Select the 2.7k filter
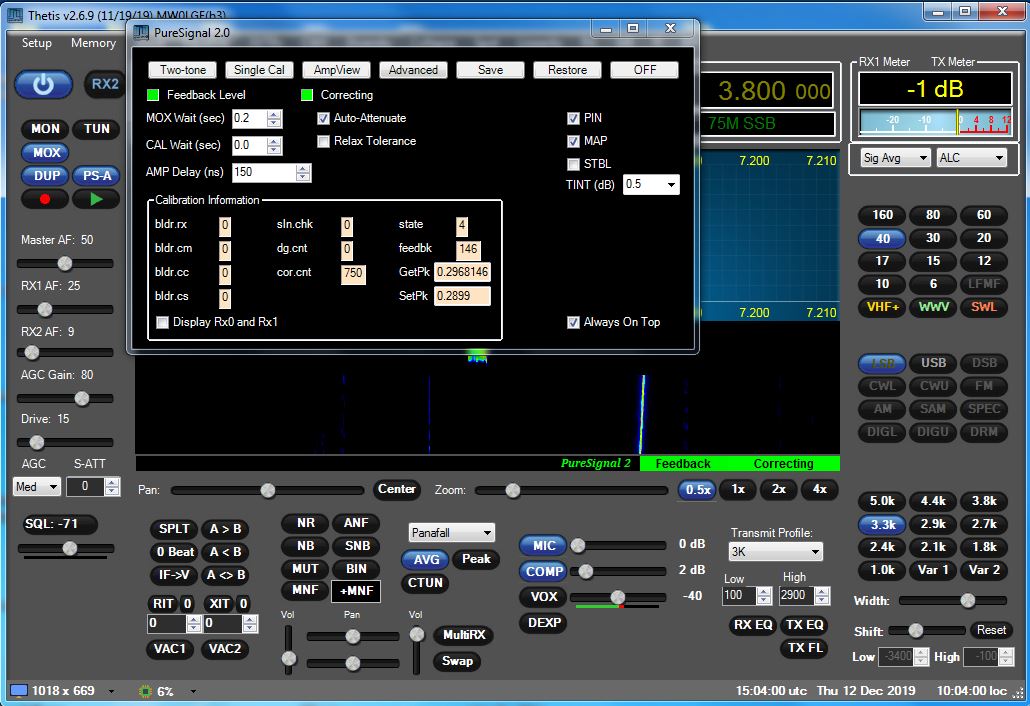1030x706 pixels. click(983, 524)
